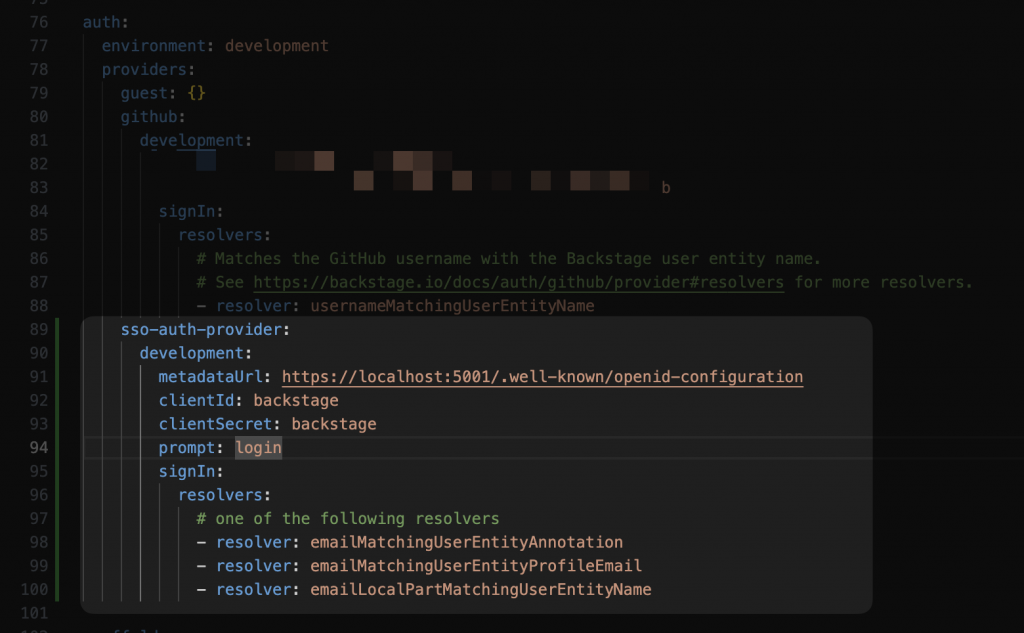Click line number 91 in the gutter

coord(39,377)
